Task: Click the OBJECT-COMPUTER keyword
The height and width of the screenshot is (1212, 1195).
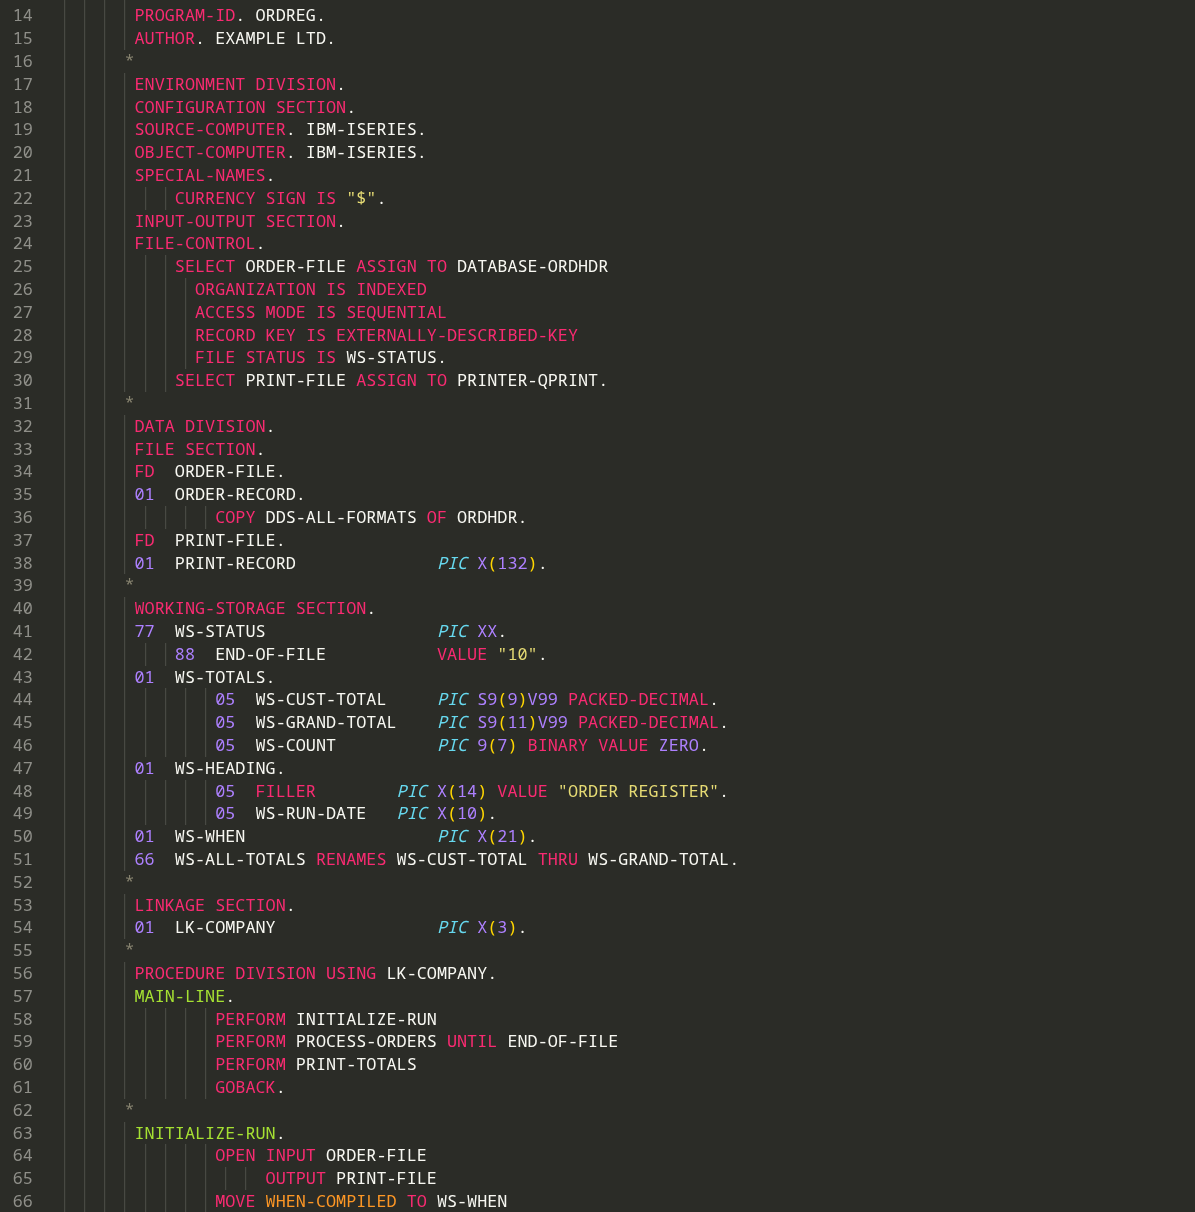Action: coord(210,153)
